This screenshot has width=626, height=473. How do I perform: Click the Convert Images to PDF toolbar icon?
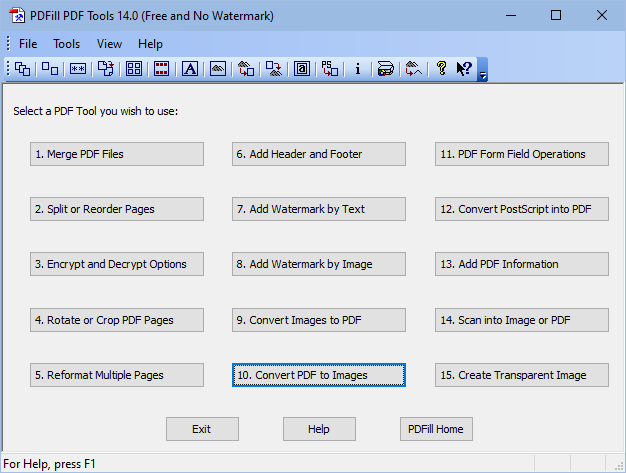[x=246, y=69]
